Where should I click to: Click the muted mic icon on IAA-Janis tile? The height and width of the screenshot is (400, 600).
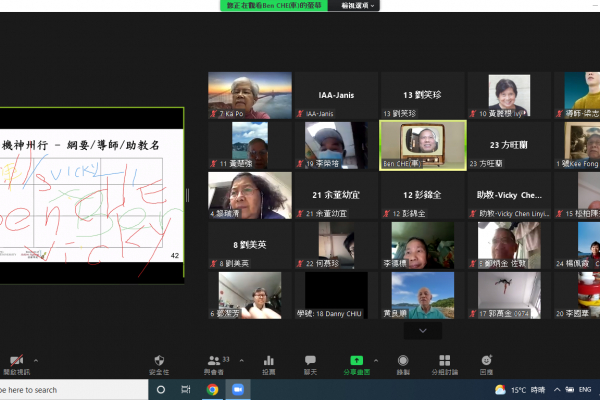300,114
